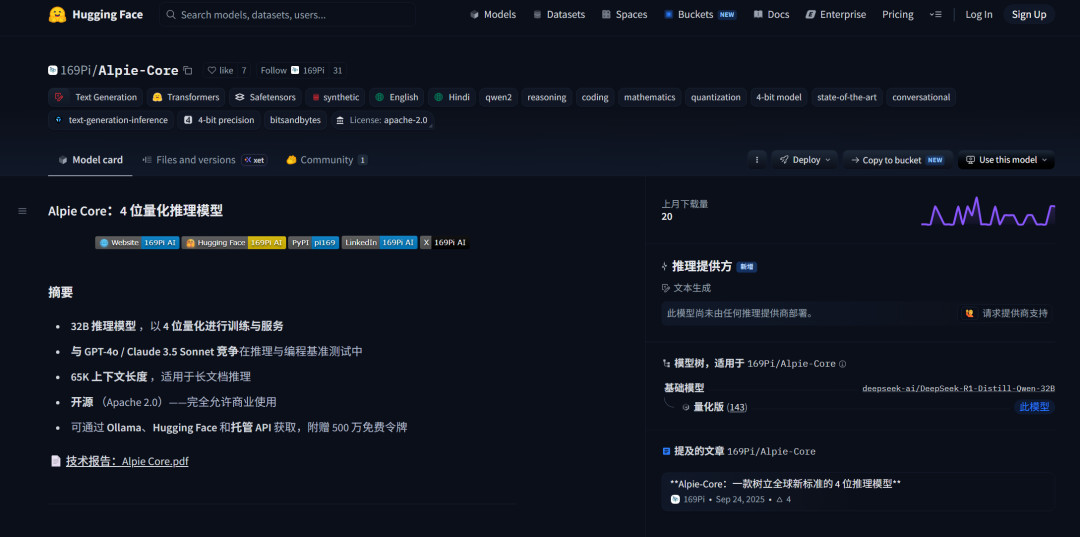
Task: Click the search magnifier icon
Action: click(171, 14)
